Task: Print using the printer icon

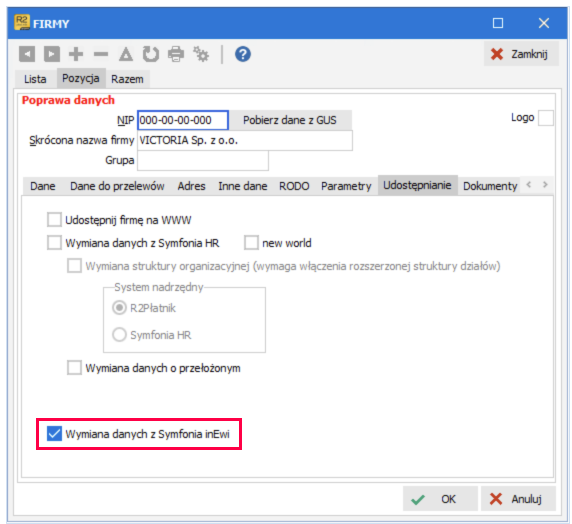Action: coord(176,54)
